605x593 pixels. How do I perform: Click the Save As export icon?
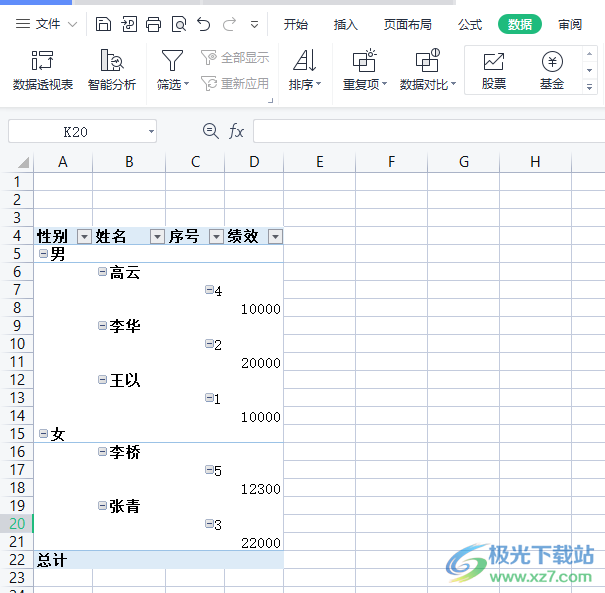(129, 24)
